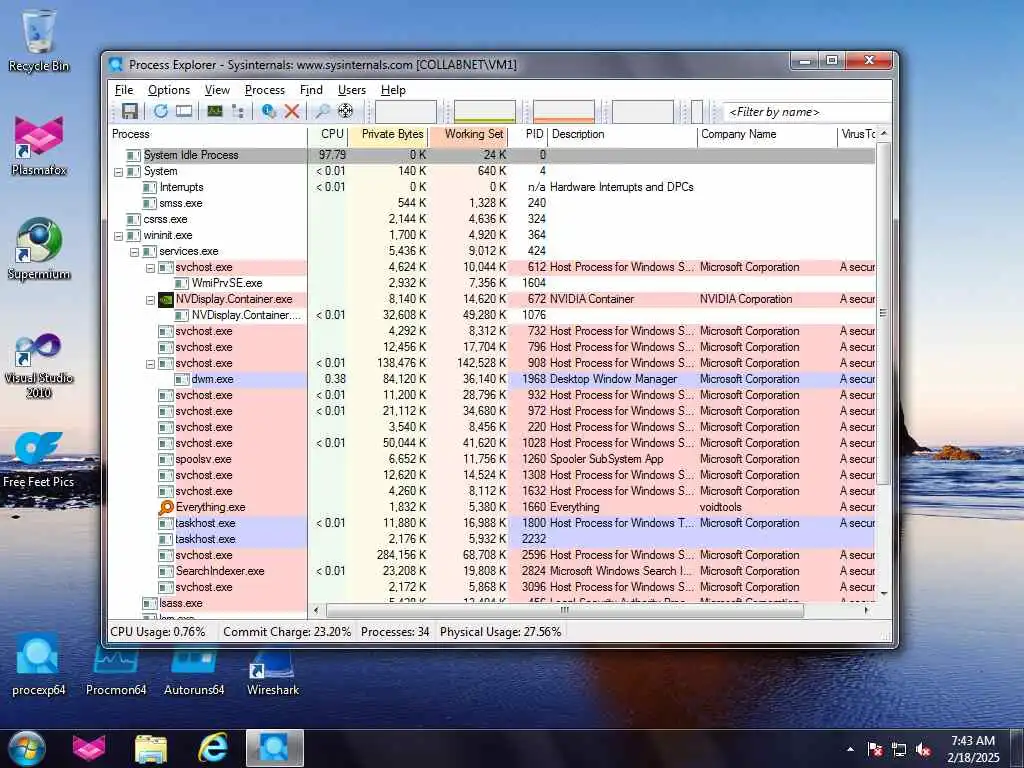The height and width of the screenshot is (768, 1024).
Task: Click the NVIDIA Corporation company cell
Action: (x=746, y=299)
